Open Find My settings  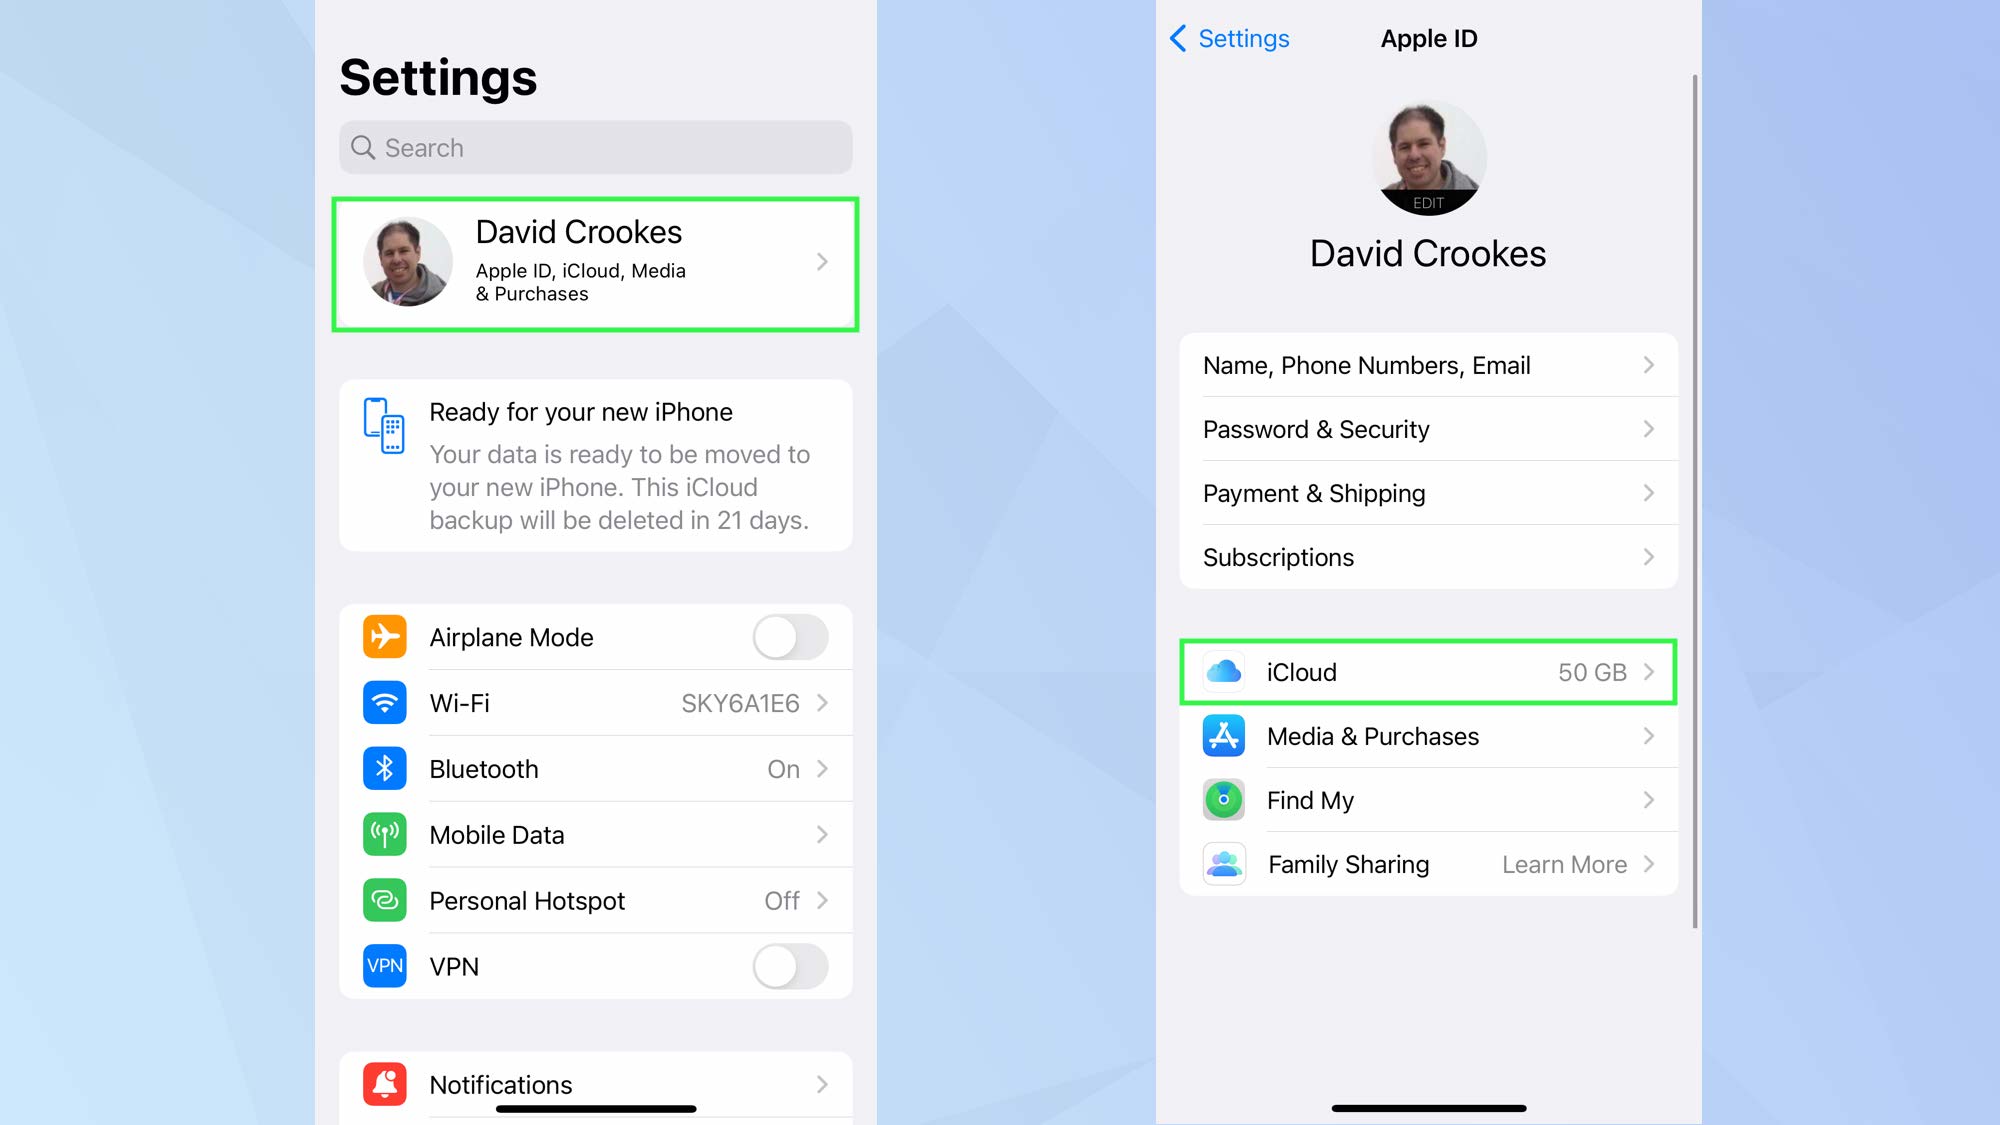1427,799
